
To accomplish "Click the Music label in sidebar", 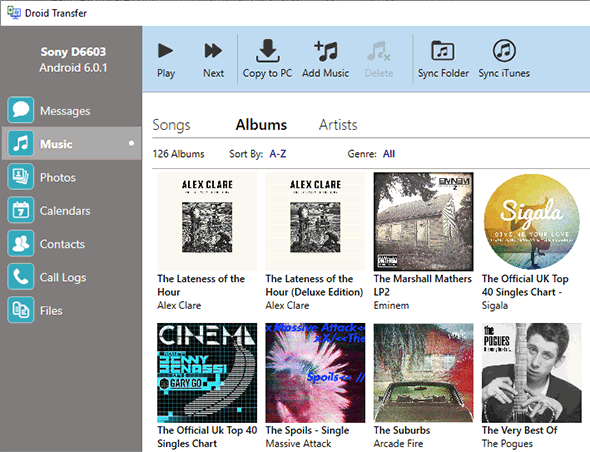I will tap(56, 144).
